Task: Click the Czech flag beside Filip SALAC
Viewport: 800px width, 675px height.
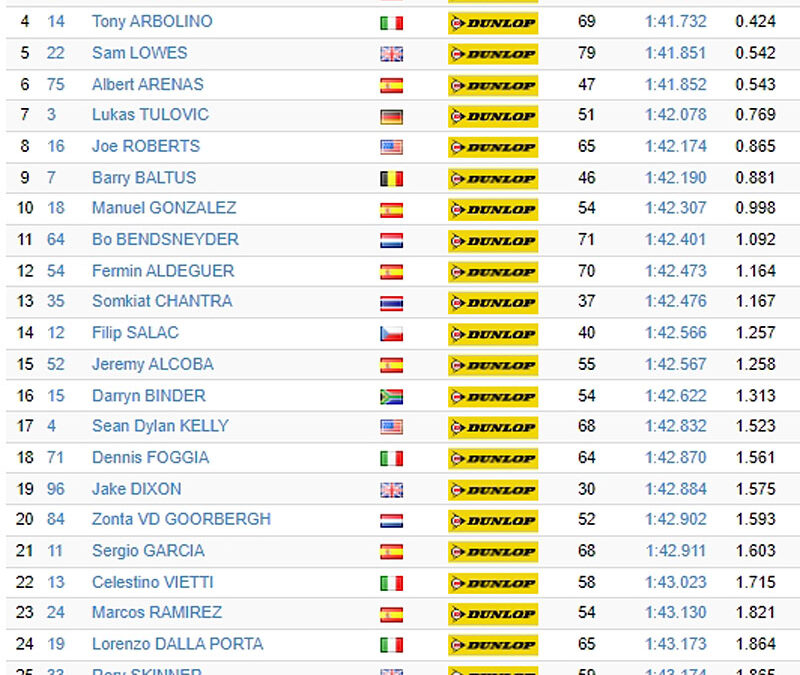Action: click(x=391, y=334)
